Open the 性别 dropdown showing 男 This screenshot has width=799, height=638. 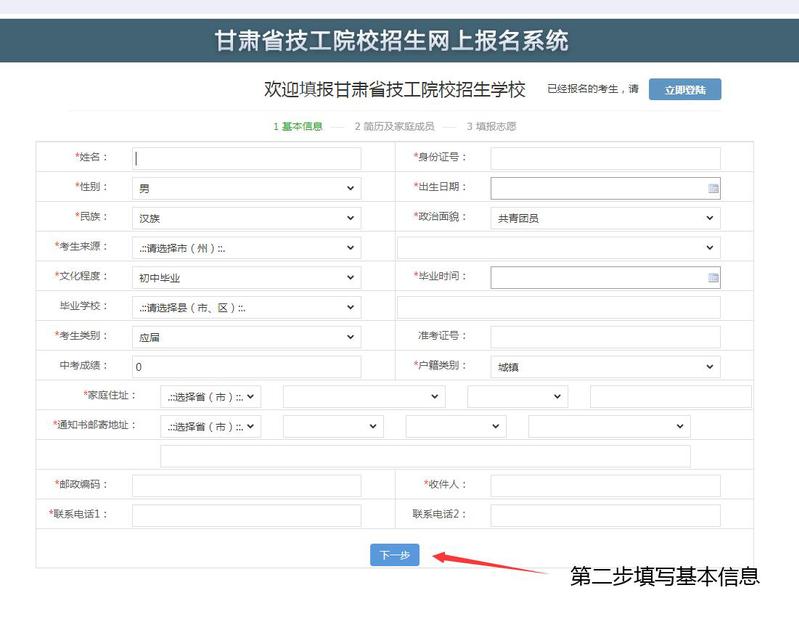pyautogui.click(x=246, y=188)
